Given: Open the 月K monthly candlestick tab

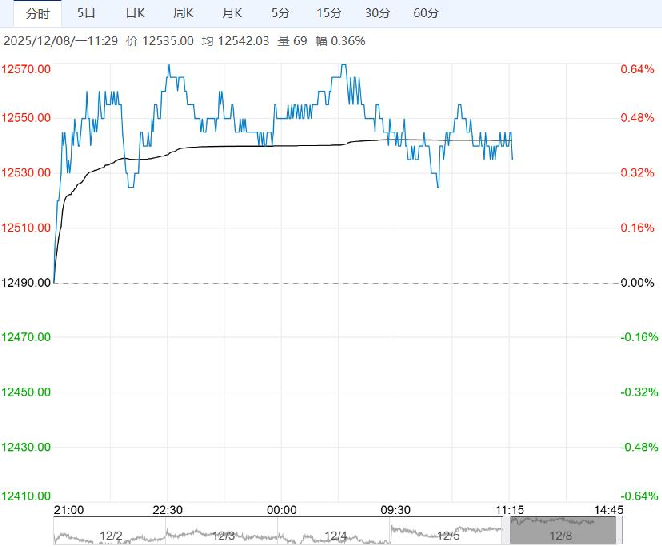Looking at the screenshot, I should (x=231, y=13).
